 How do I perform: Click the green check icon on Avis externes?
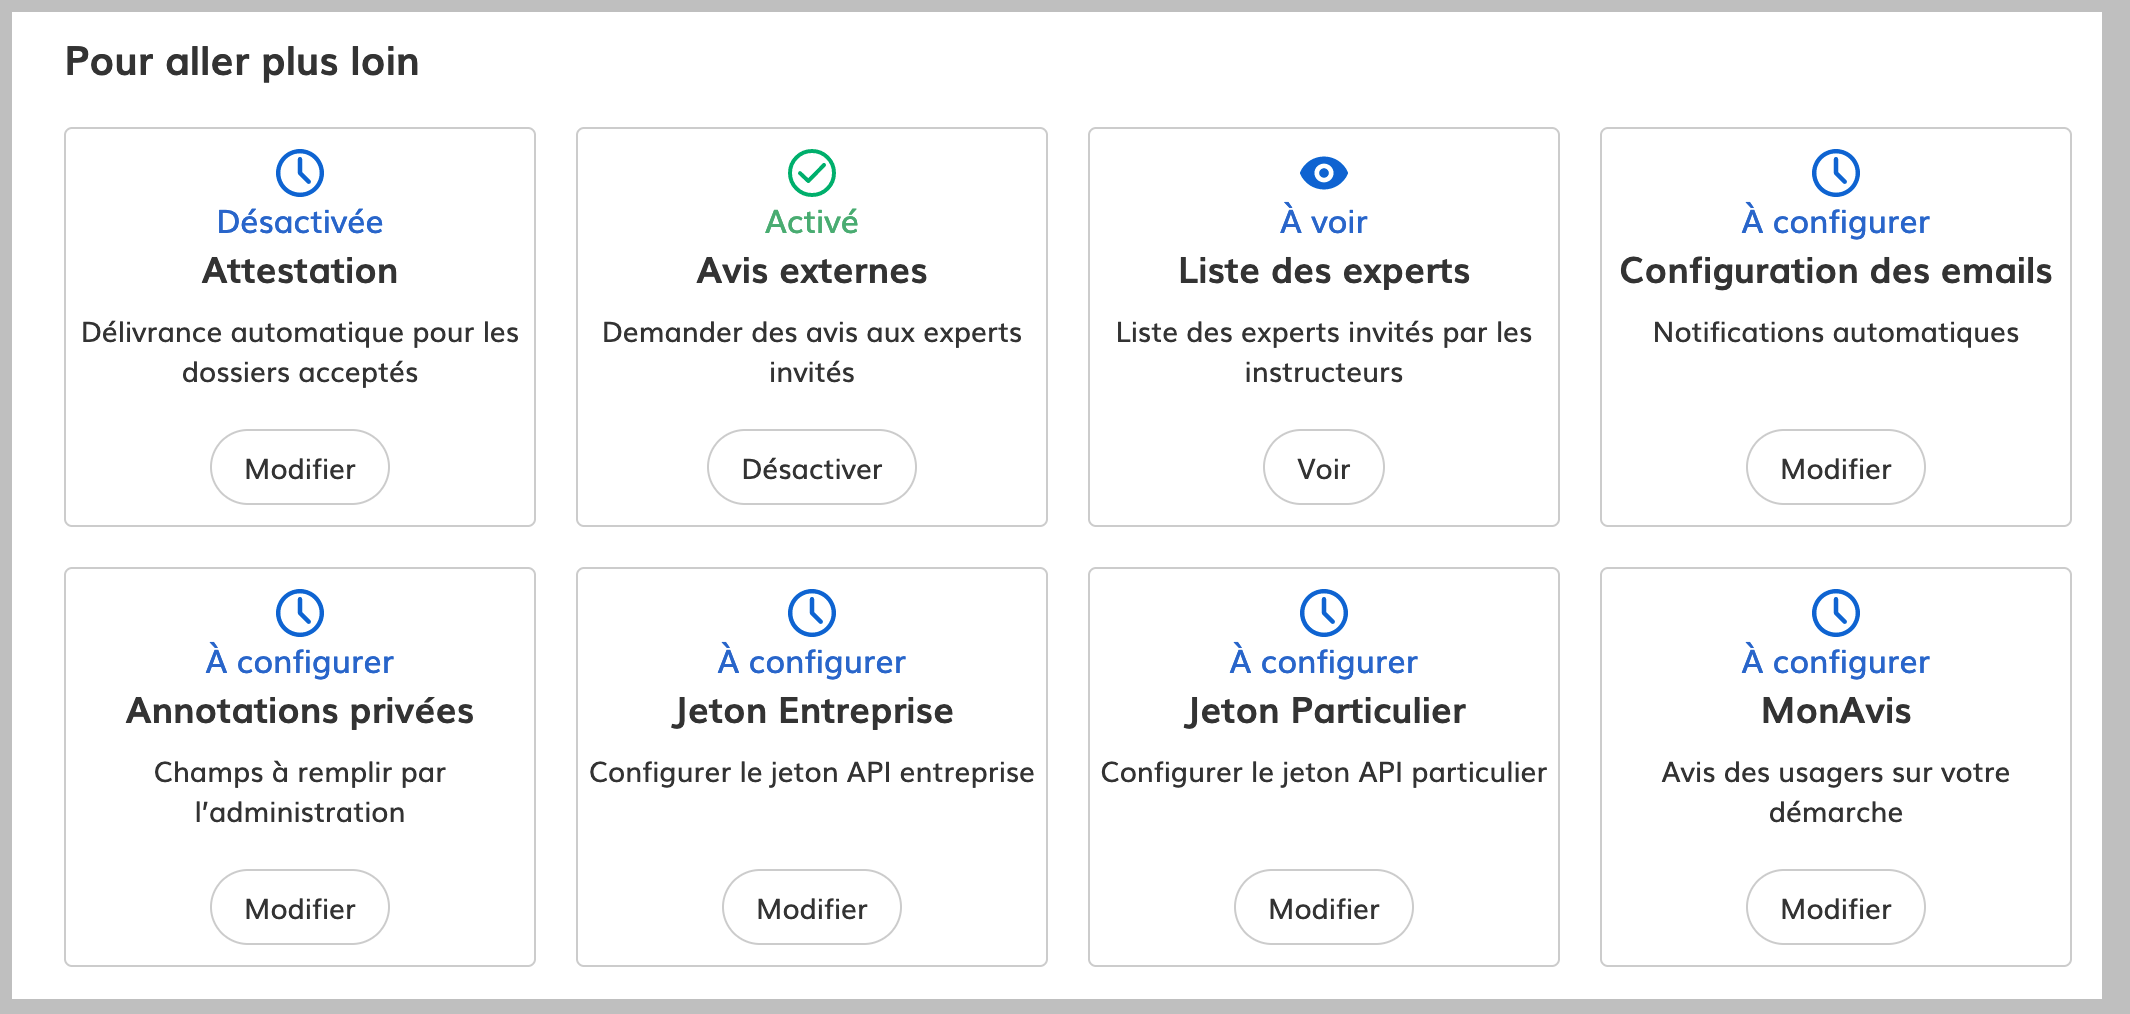811,173
